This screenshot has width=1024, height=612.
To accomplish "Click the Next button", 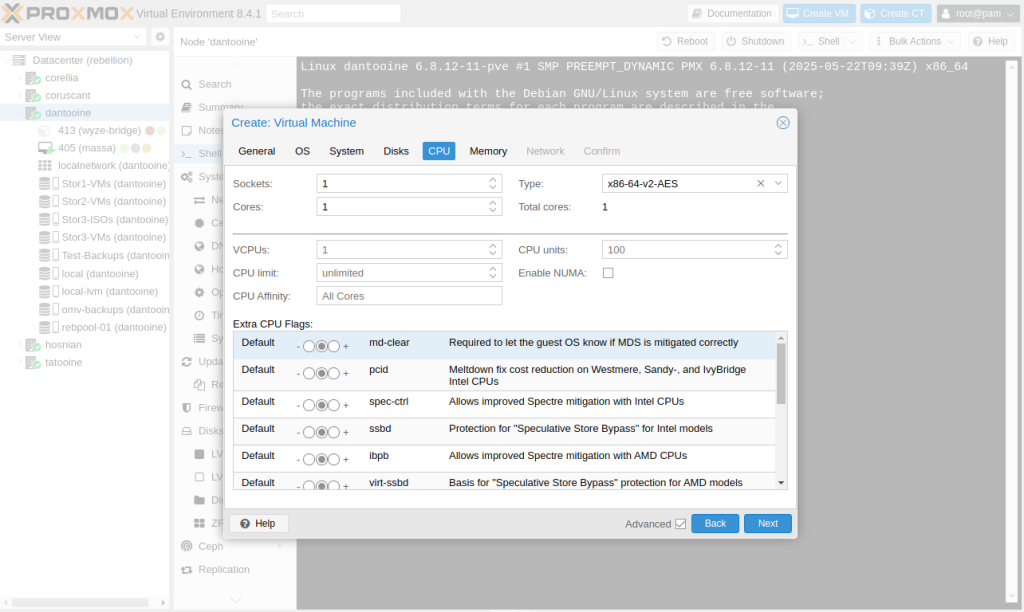I will pos(767,523).
